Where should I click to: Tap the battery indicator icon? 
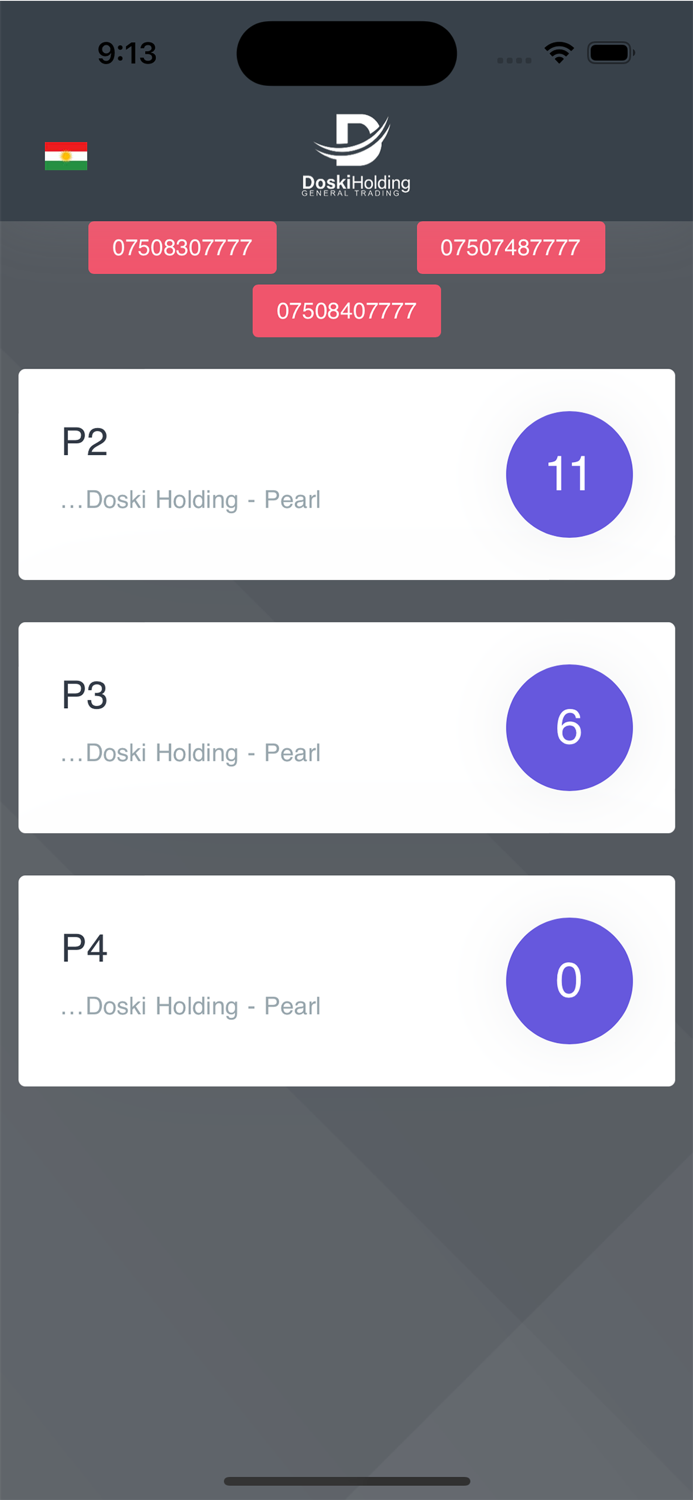tap(611, 53)
